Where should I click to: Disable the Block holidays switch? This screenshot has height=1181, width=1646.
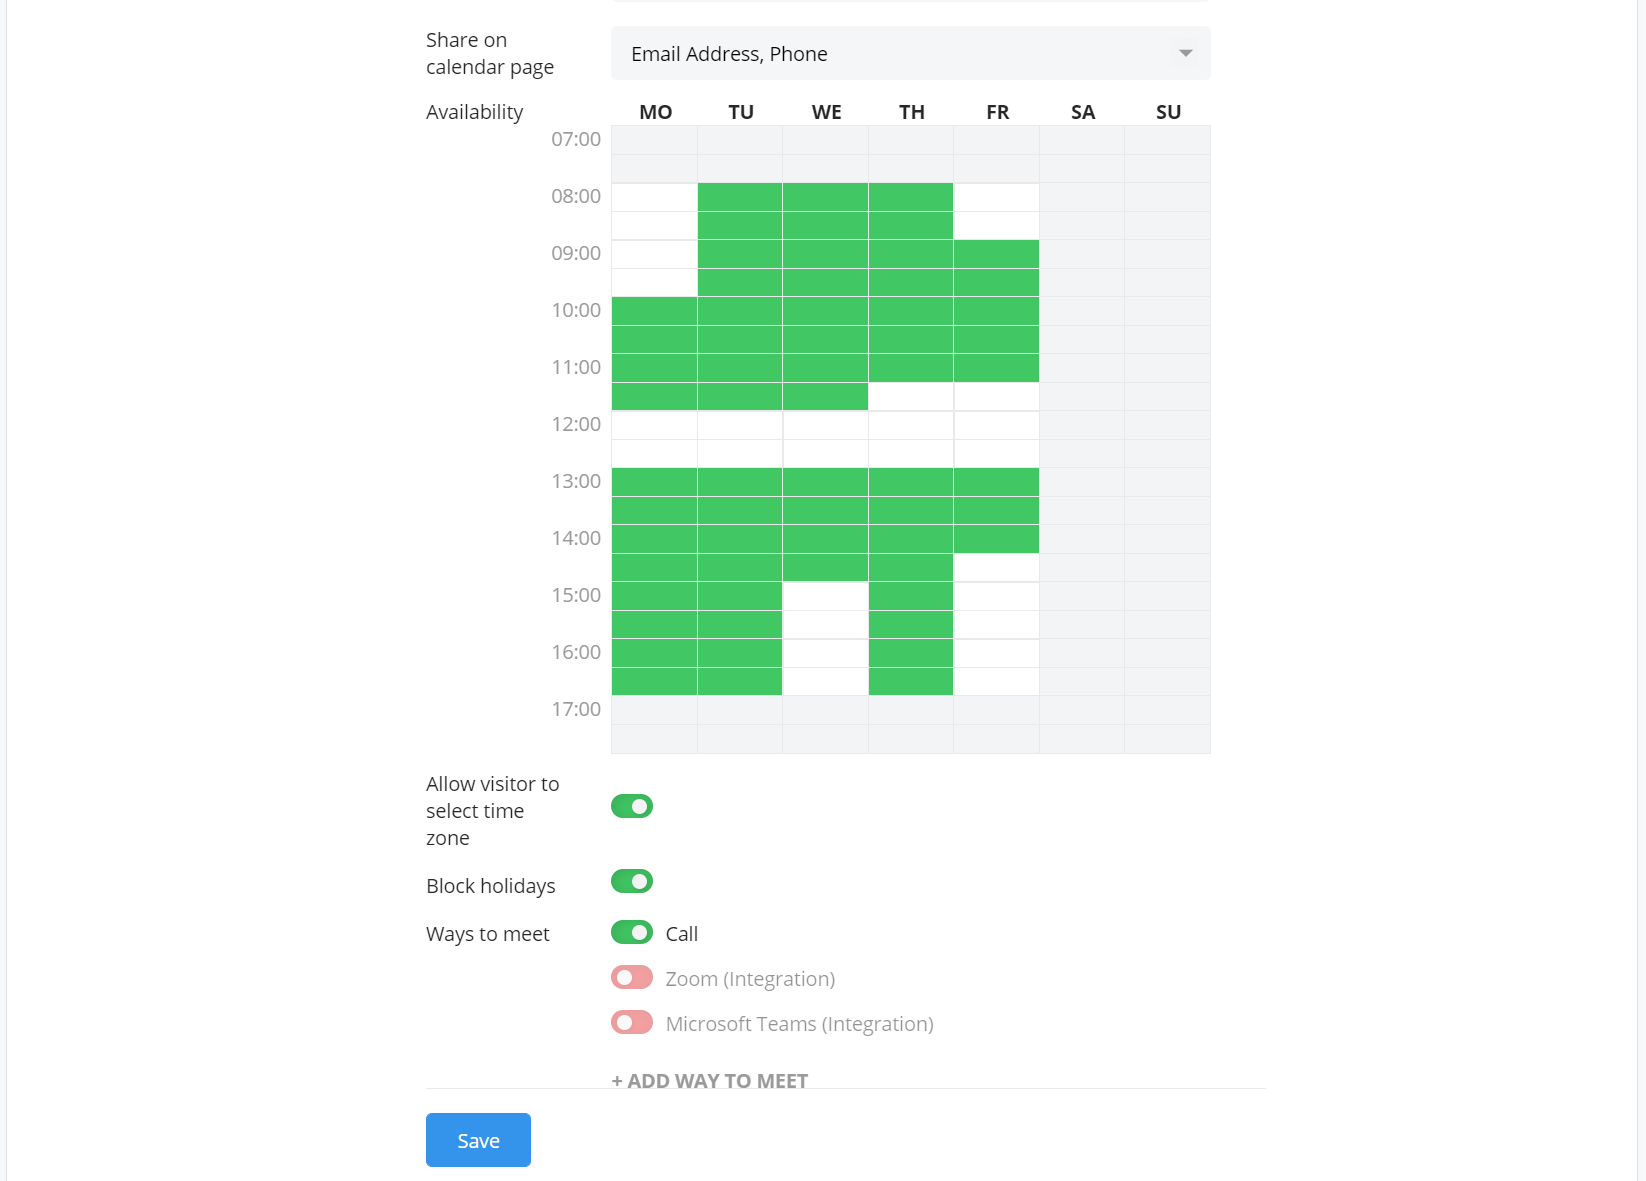click(632, 881)
